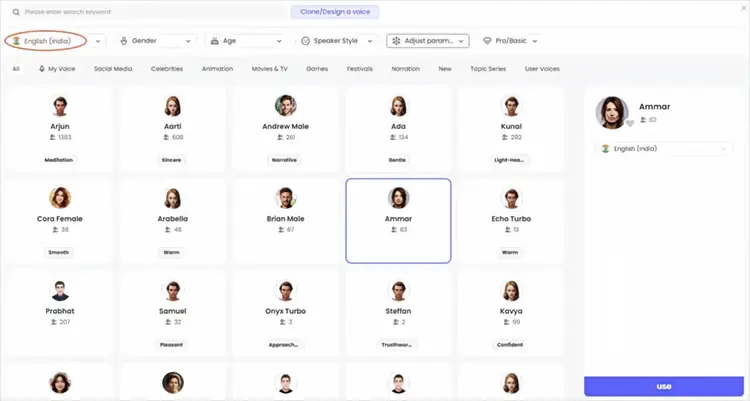Choose the Brian Male voice avatar
Viewport: 750px width, 401px height.
click(x=286, y=198)
